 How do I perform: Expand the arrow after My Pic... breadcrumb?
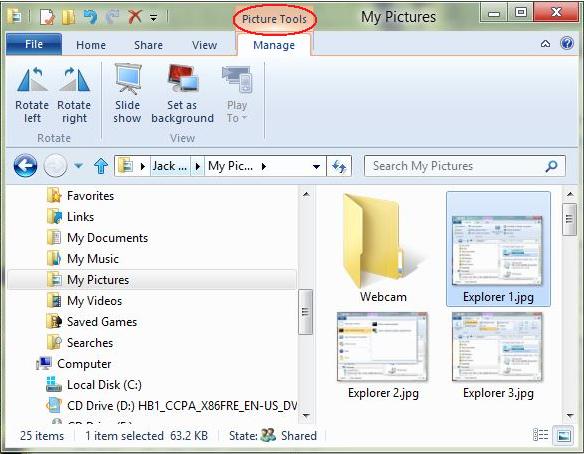point(264,166)
